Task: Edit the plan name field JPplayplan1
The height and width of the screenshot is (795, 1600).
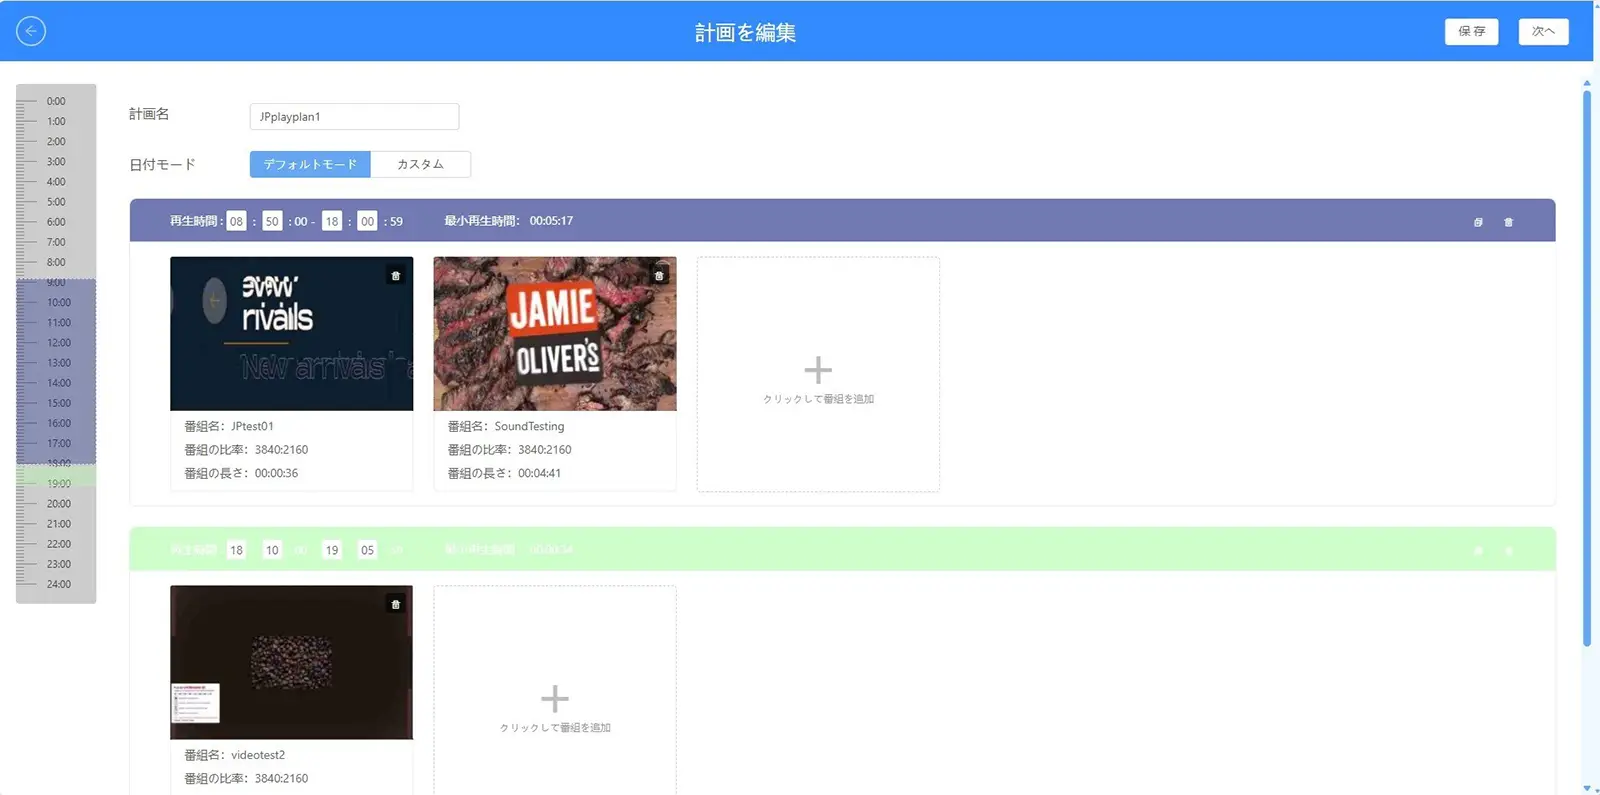Action: point(354,116)
